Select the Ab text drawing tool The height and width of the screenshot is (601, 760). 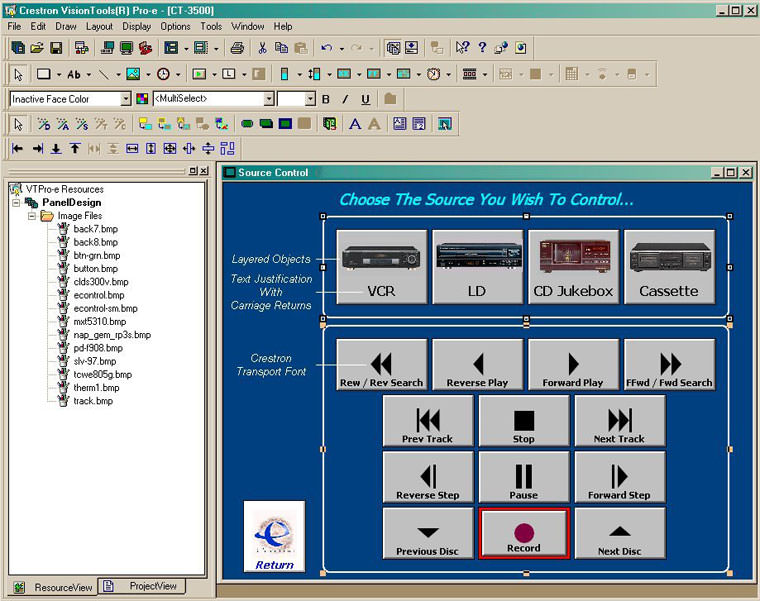coord(74,74)
